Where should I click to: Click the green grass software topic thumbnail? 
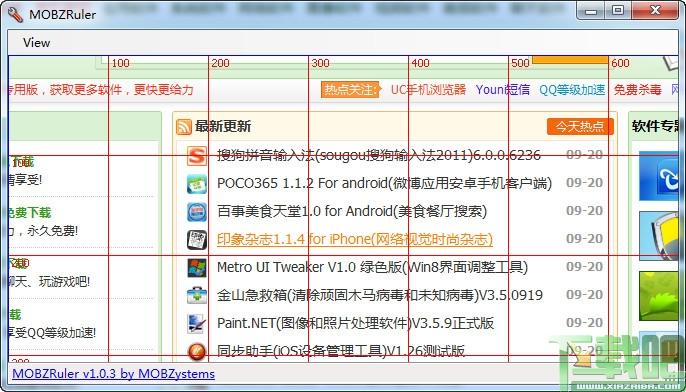(x=659, y=296)
